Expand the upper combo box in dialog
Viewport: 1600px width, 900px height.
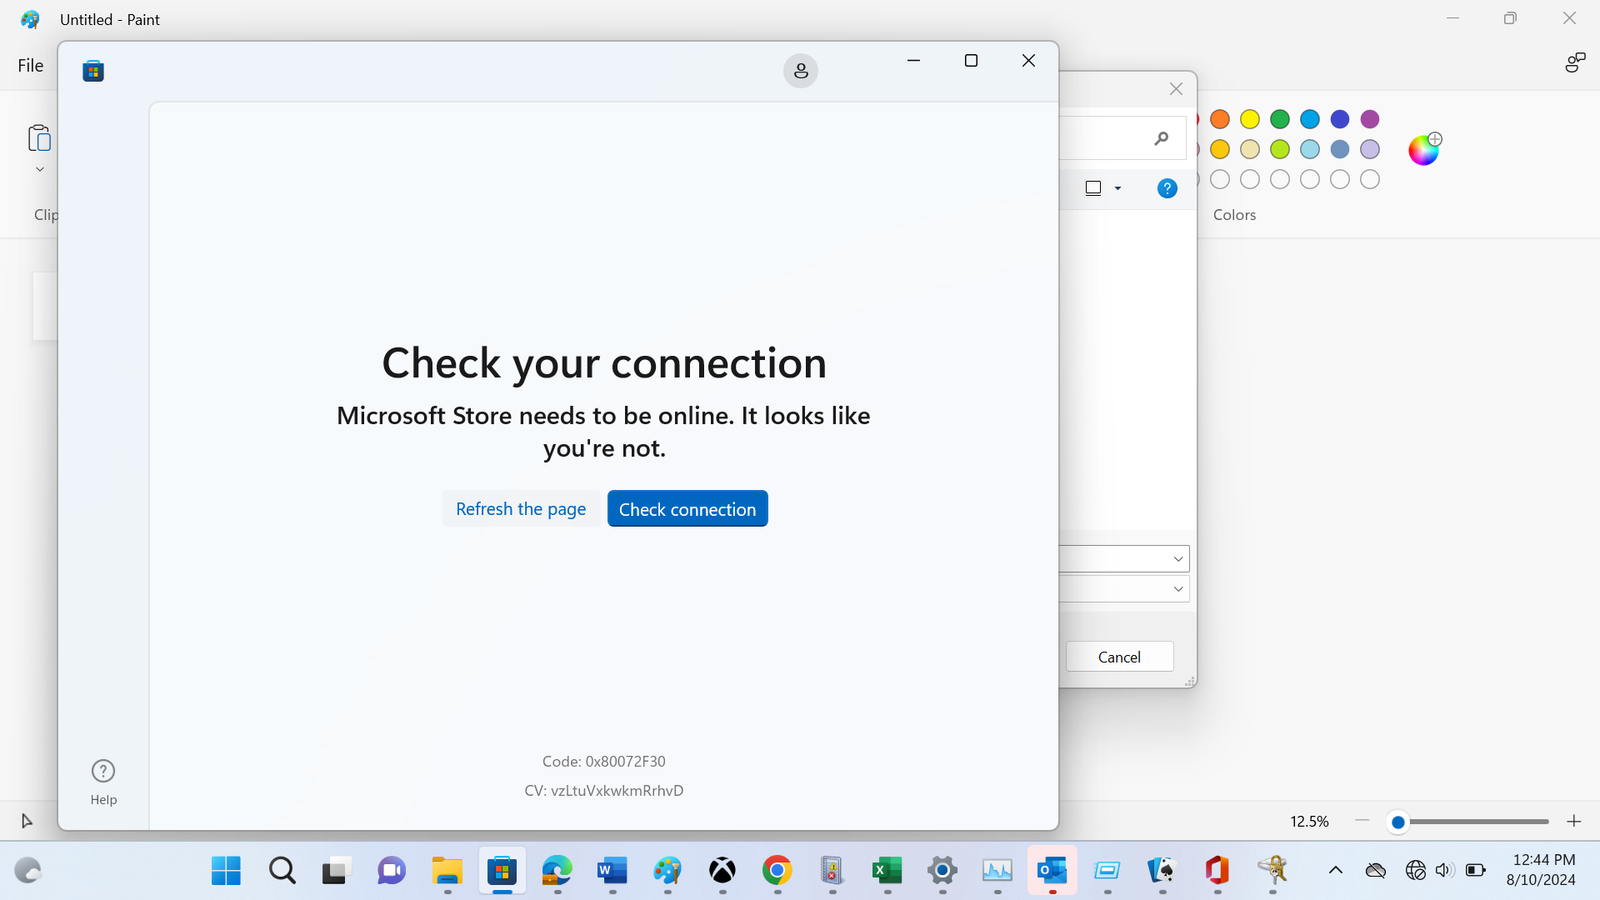click(x=1178, y=559)
